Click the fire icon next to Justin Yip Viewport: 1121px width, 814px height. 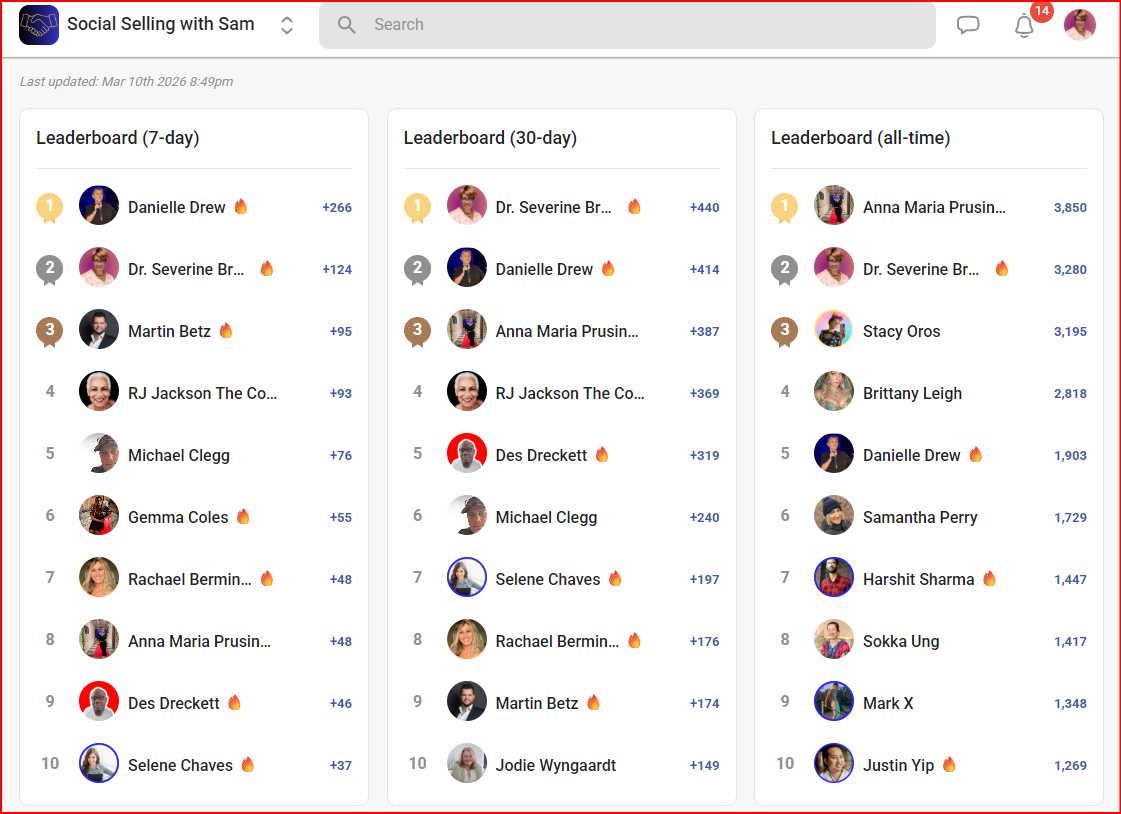949,765
